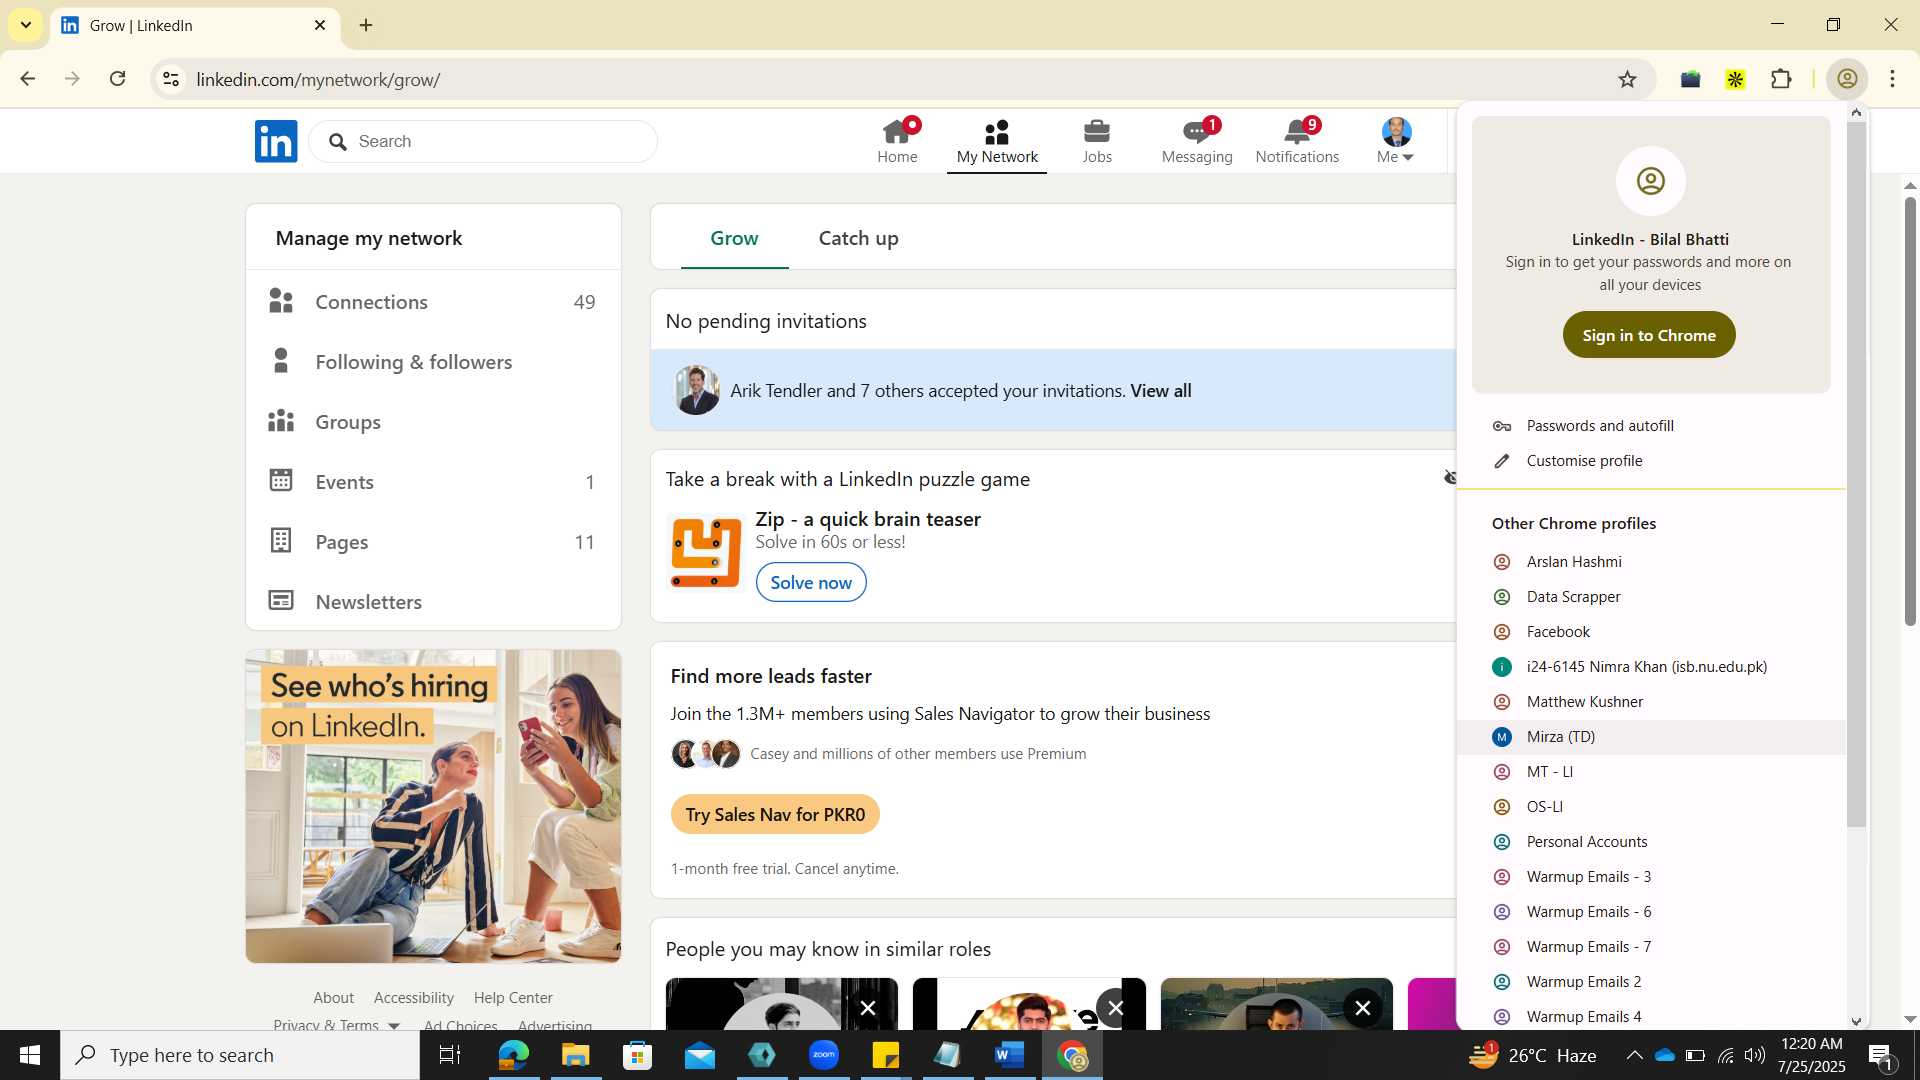The height and width of the screenshot is (1080, 1920).
Task: Go back to previous page
Action: pyautogui.click(x=28, y=80)
